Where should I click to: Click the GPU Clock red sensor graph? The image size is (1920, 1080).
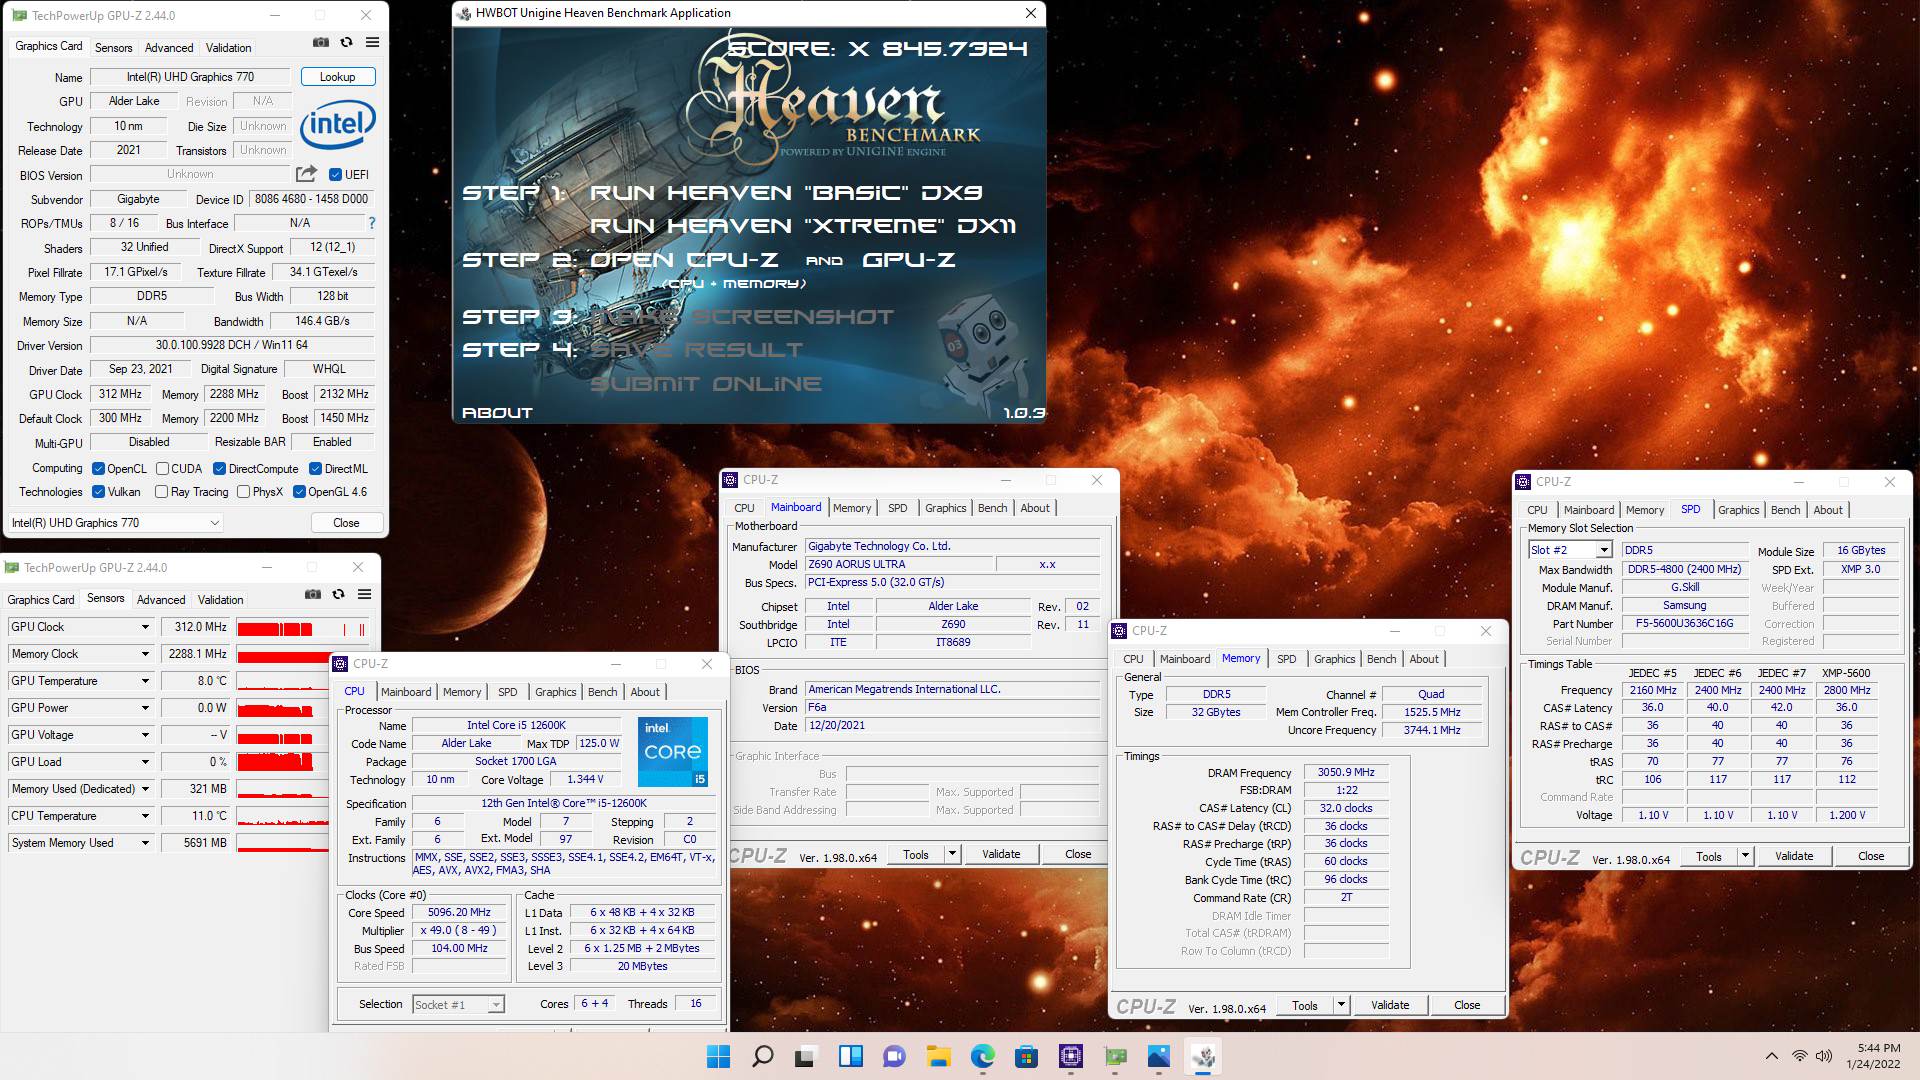point(304,628)
